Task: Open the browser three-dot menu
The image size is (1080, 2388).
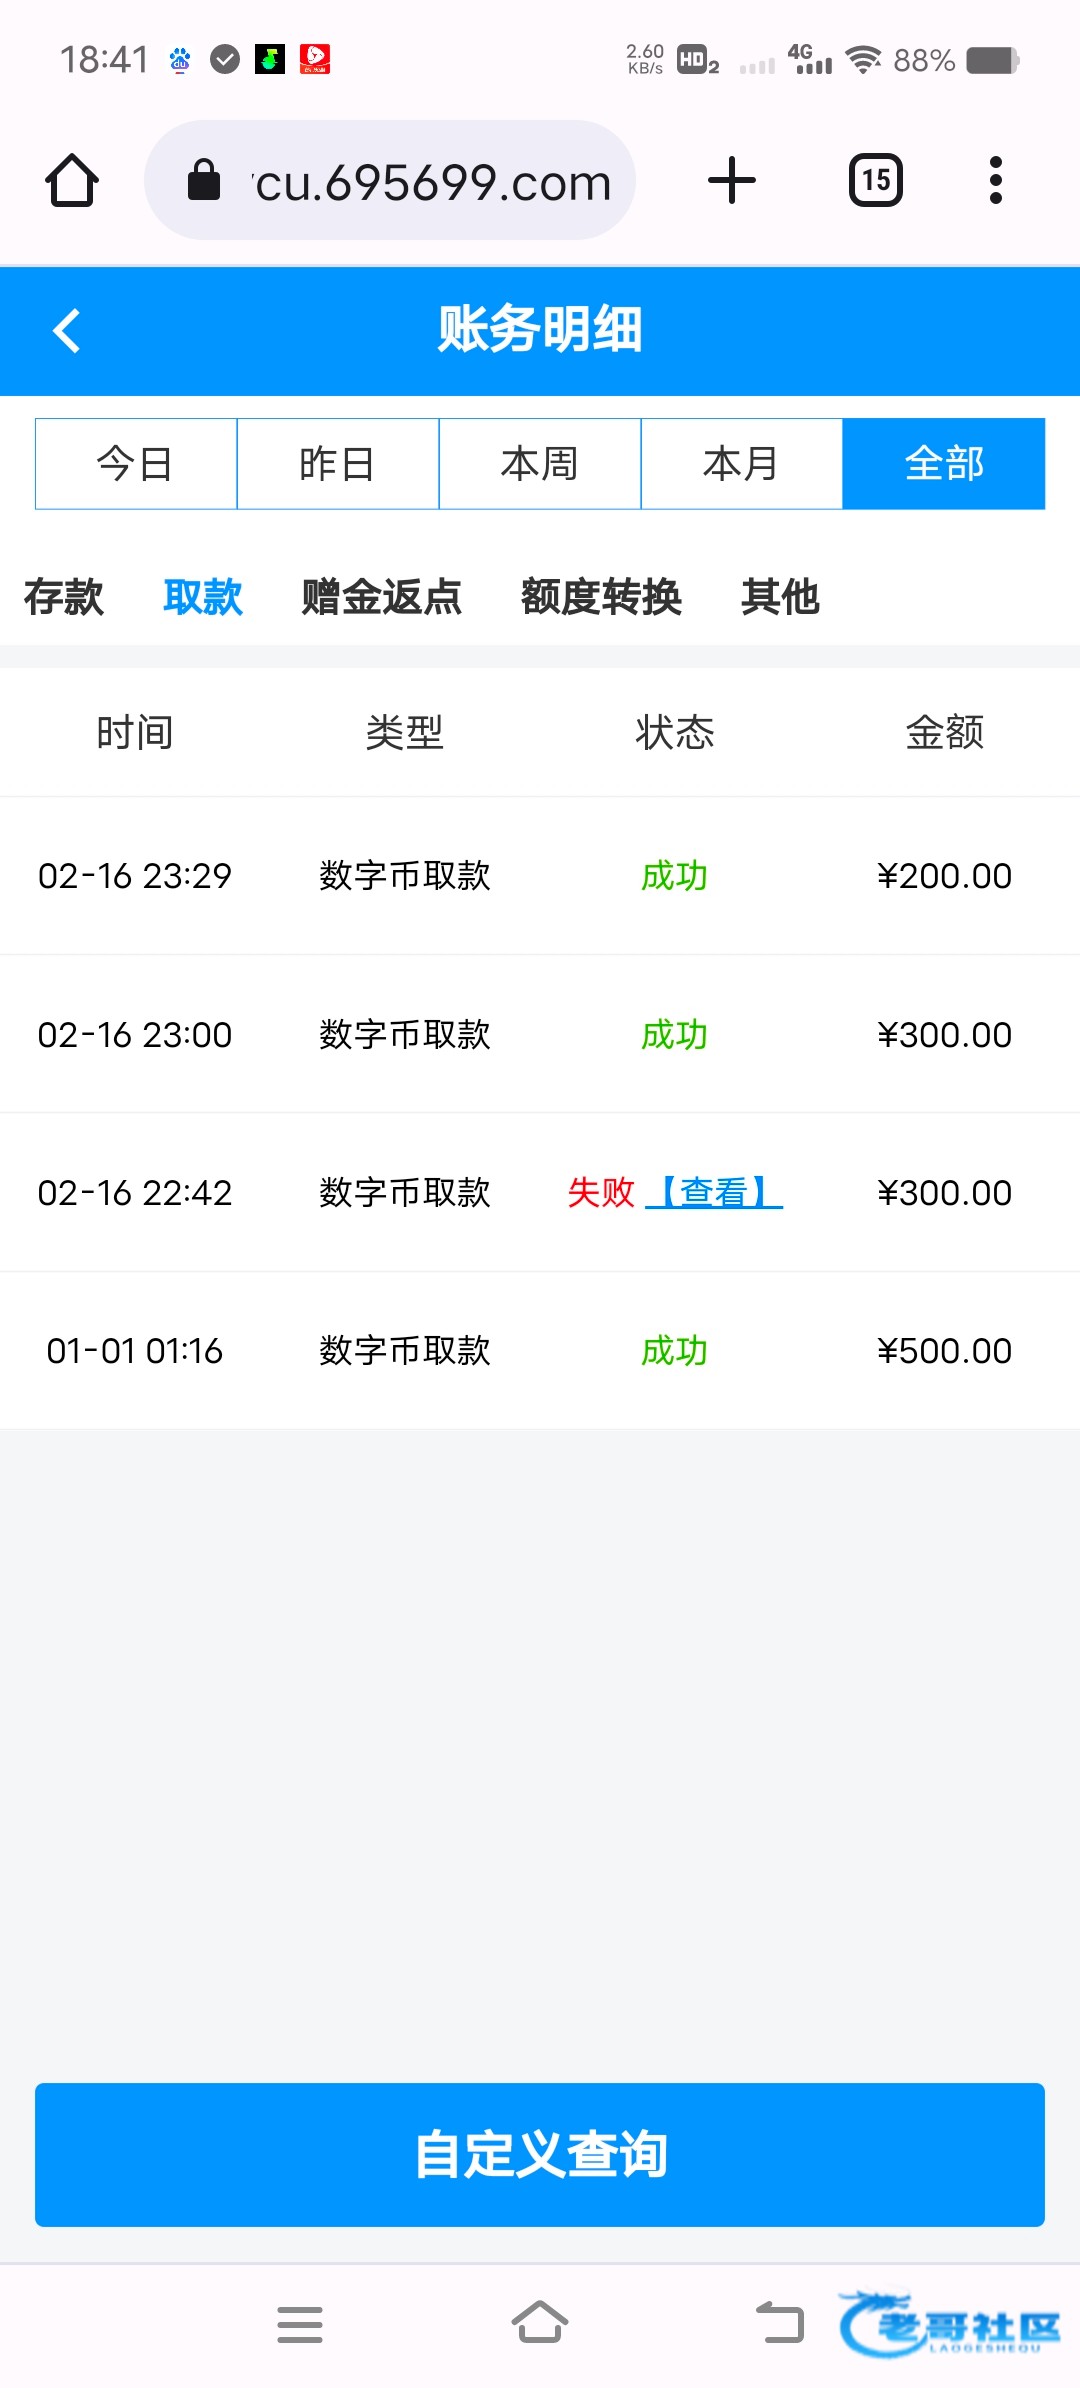Action: (995, 181)
